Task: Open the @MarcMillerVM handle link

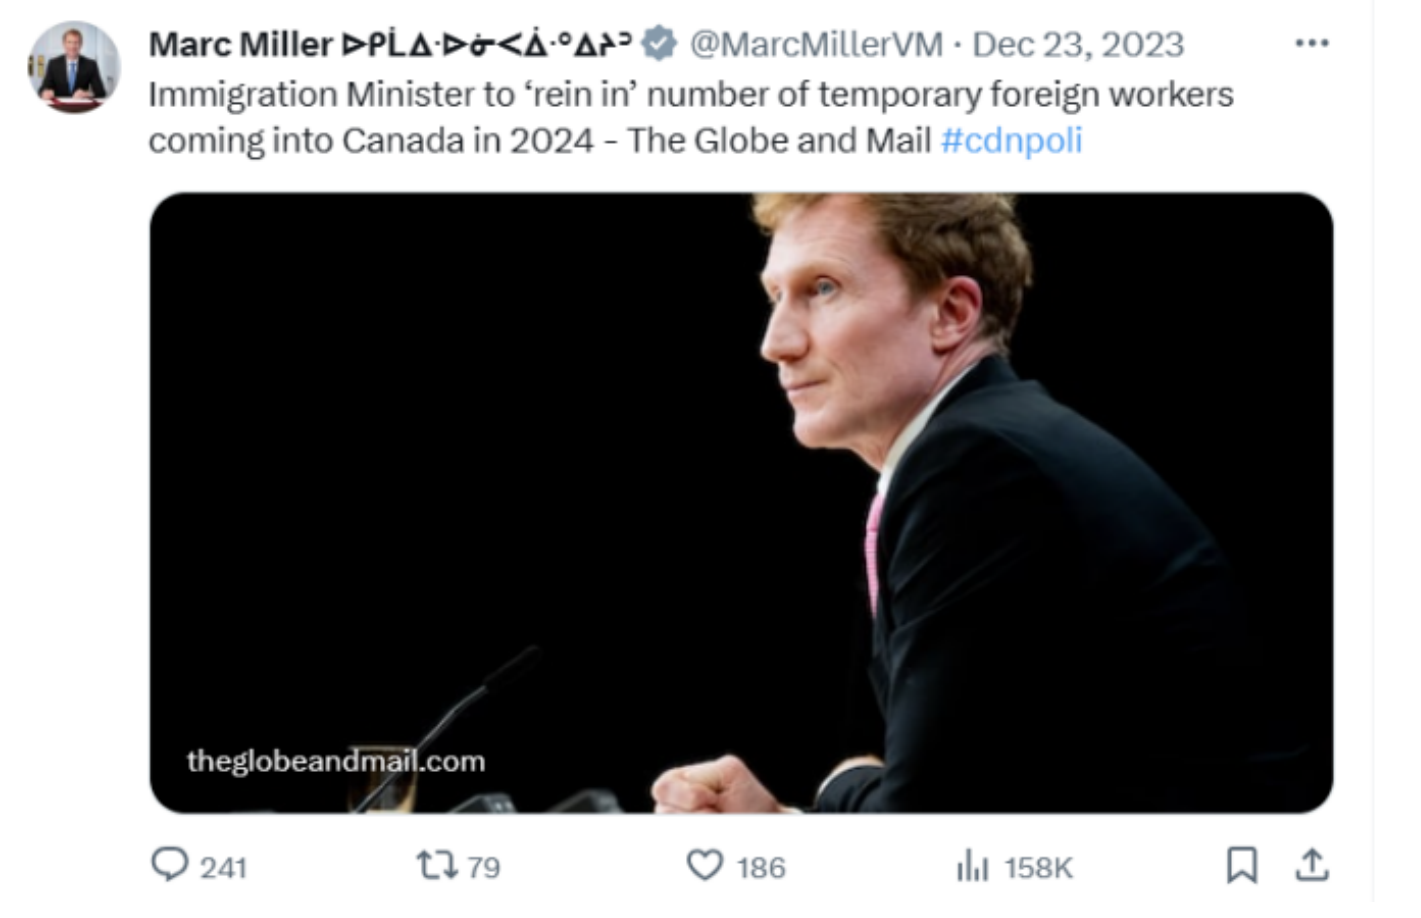Action: point(816,44)
